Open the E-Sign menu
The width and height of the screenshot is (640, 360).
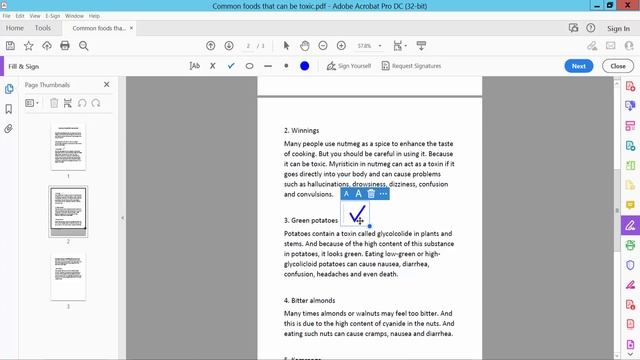[53, 16]
